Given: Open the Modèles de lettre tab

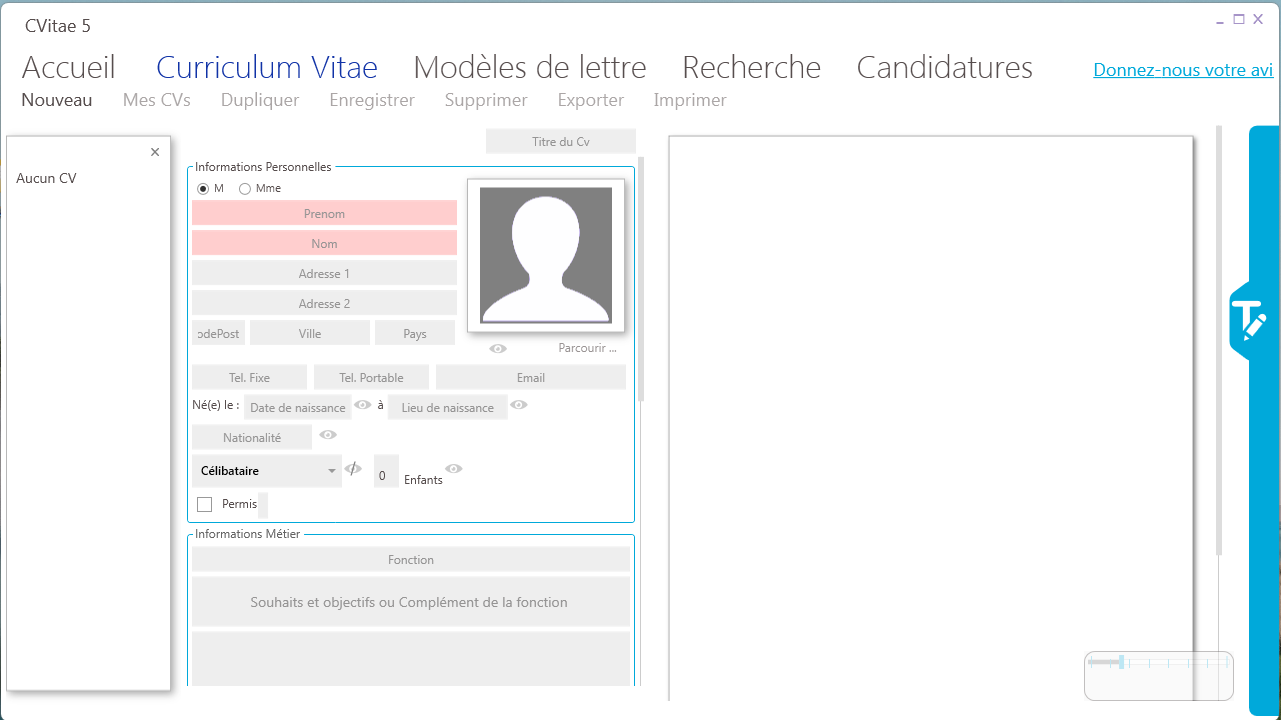Looking at the screenshot, I should click(x=529, y=68).
